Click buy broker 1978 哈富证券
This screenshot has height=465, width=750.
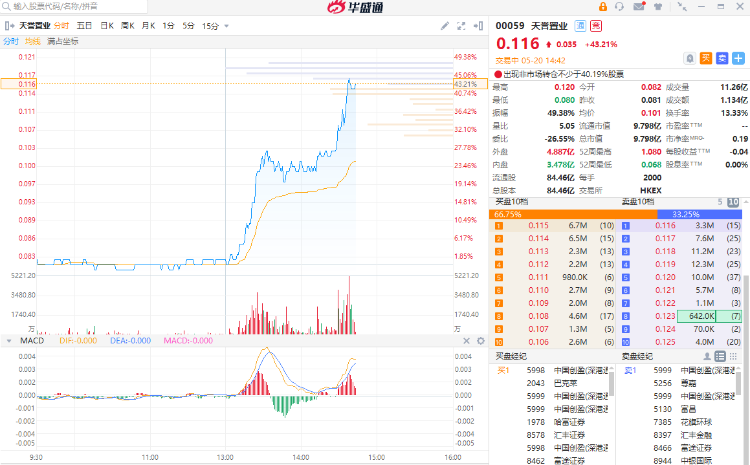pos(556,422)
